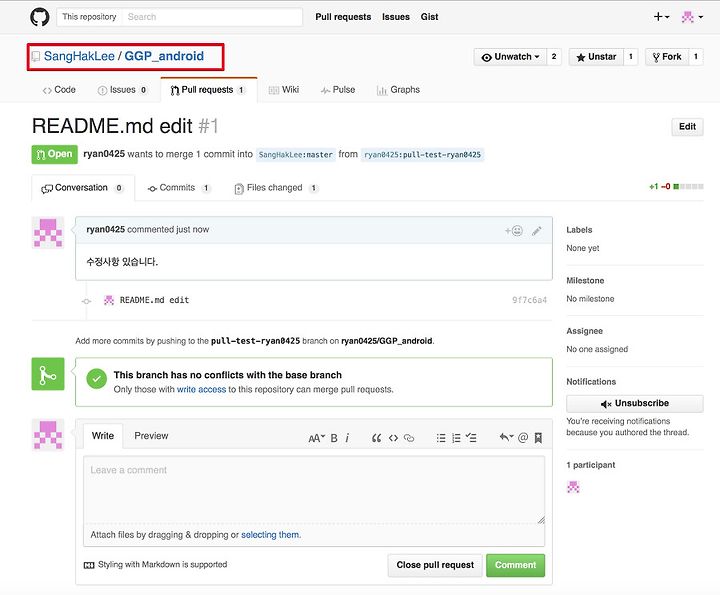This screenshot has width=720, height=595.
Task: Open the write access help link
Action: coord(201,389)
